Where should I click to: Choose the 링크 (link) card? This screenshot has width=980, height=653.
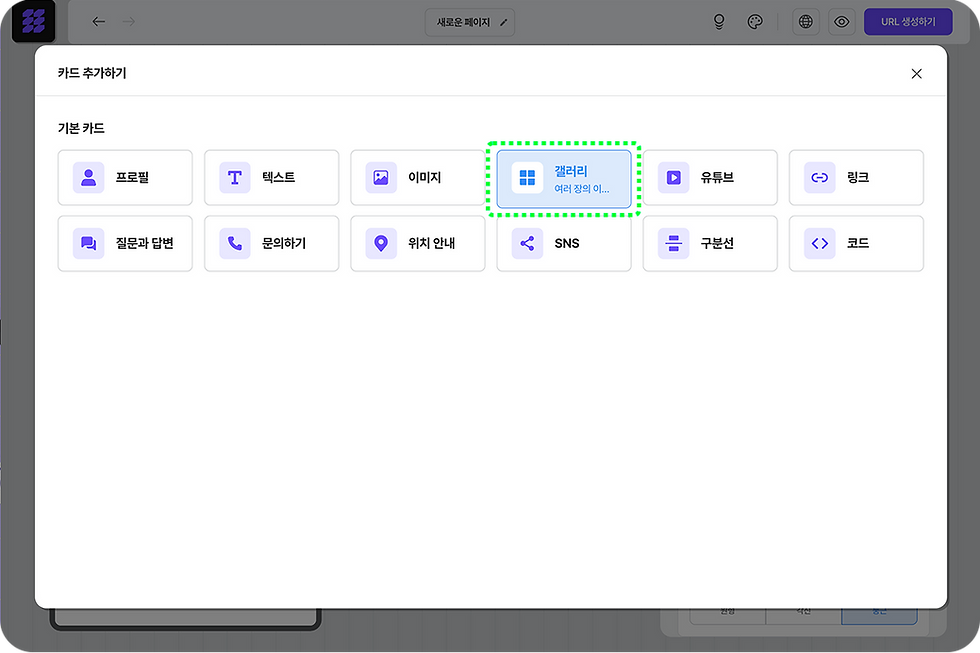856,177
